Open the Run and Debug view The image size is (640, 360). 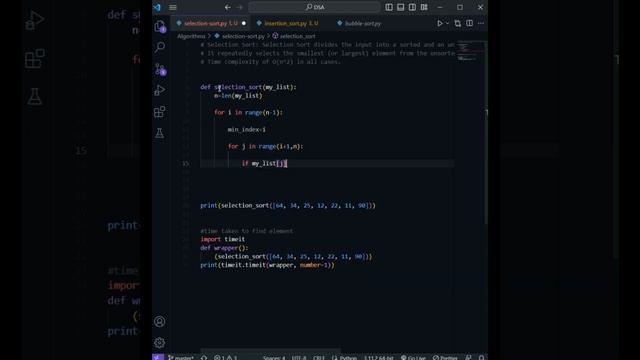[160, 90]
